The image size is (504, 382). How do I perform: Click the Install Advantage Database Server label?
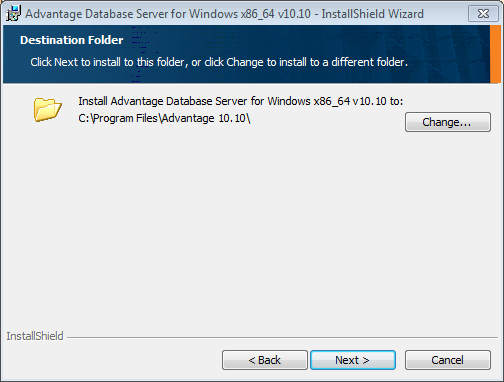click(x=241, y=101)
